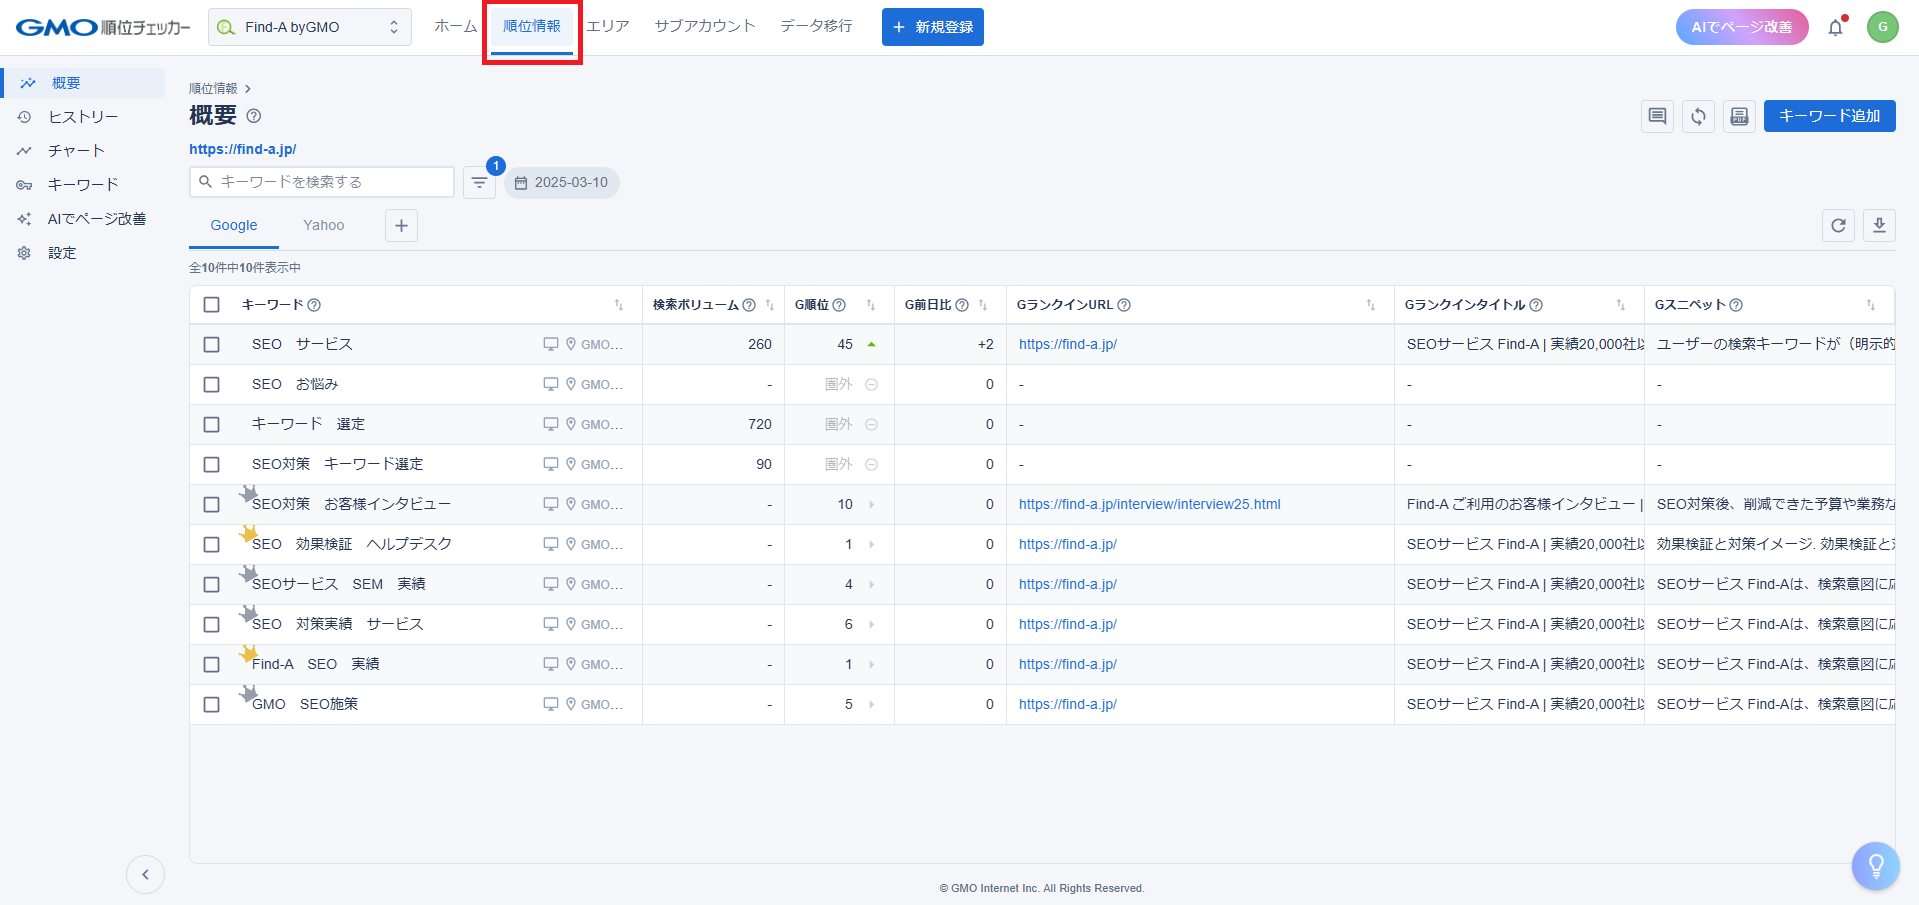Click the sync rankings icon beside memo
Viewport: 1919px width, 905px height.
1698,116
